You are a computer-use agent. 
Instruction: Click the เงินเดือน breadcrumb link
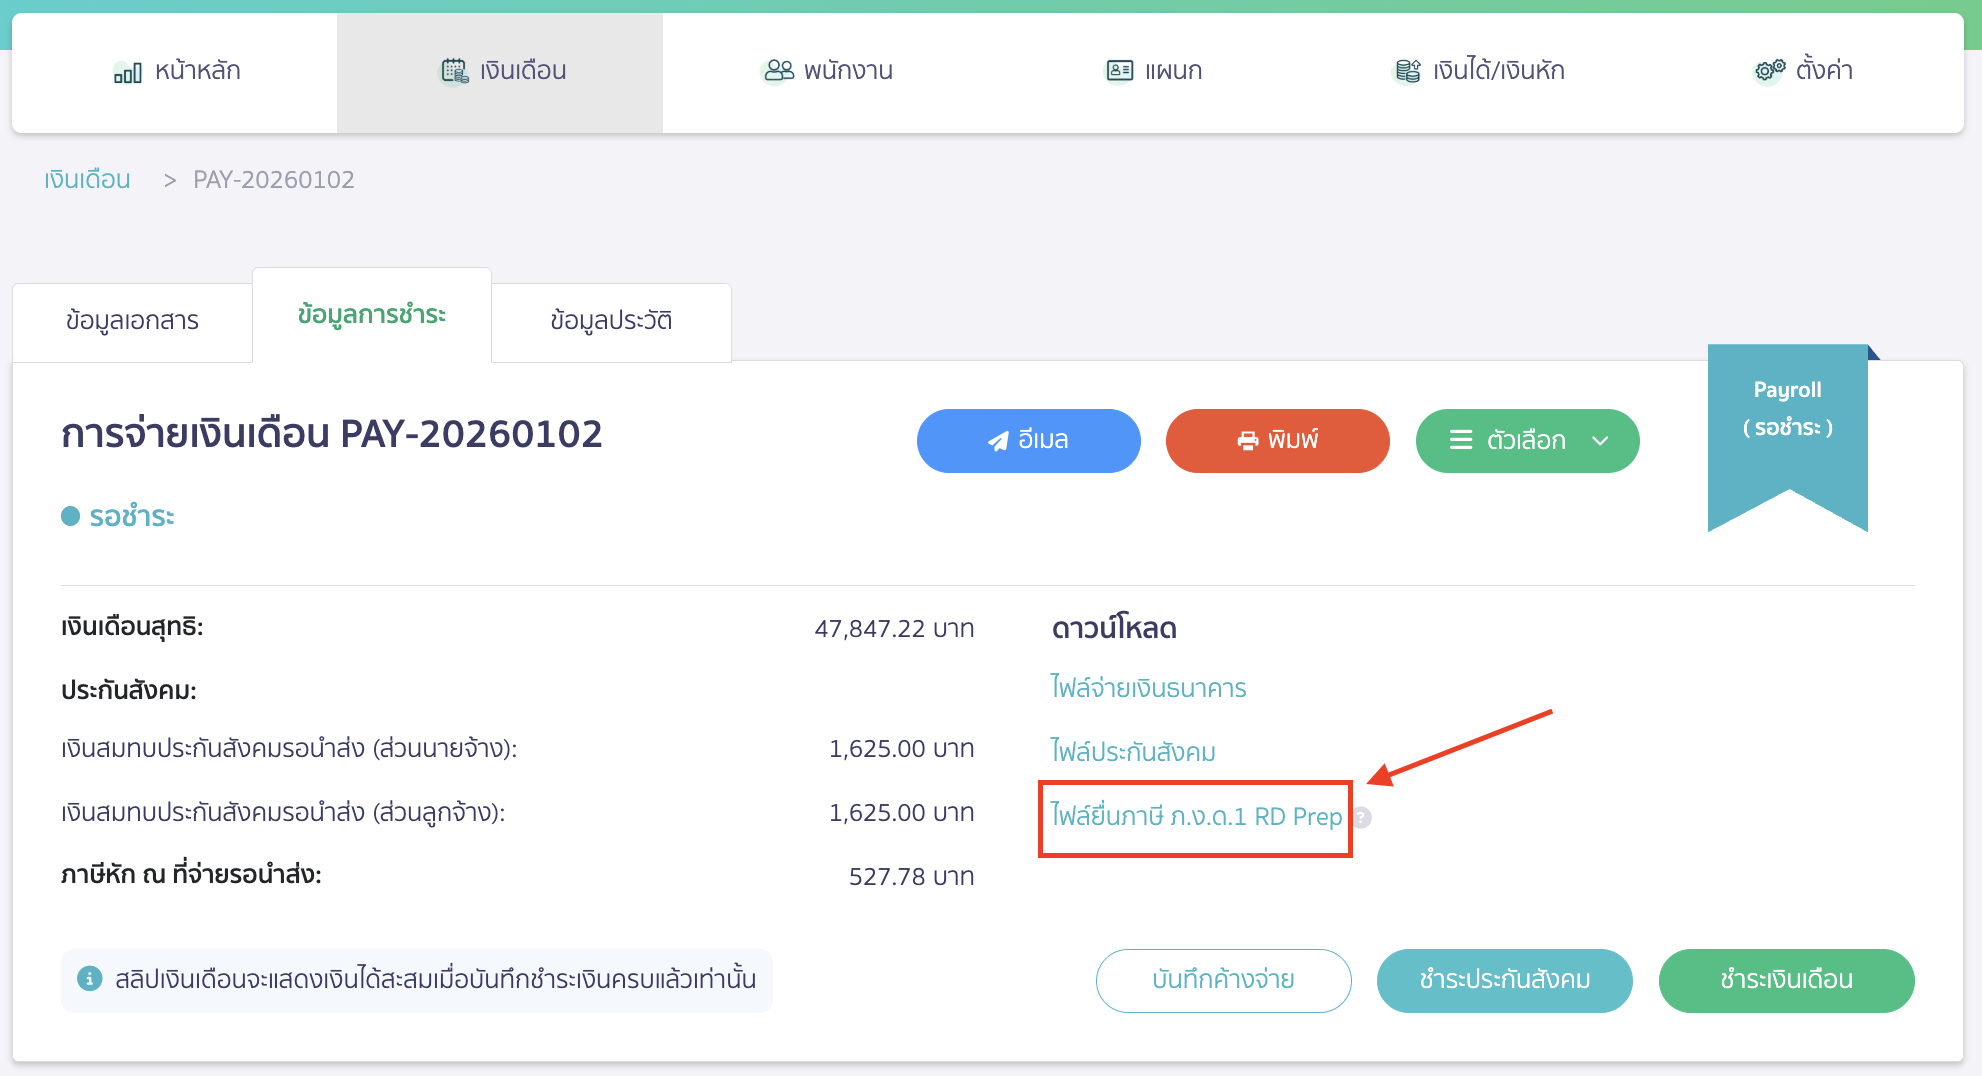point(87,180)
